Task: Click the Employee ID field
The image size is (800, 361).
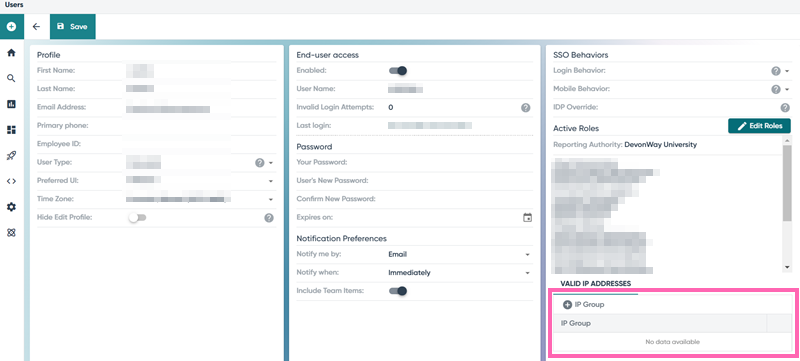Action: pyautogui.click(x=201, y=144)
